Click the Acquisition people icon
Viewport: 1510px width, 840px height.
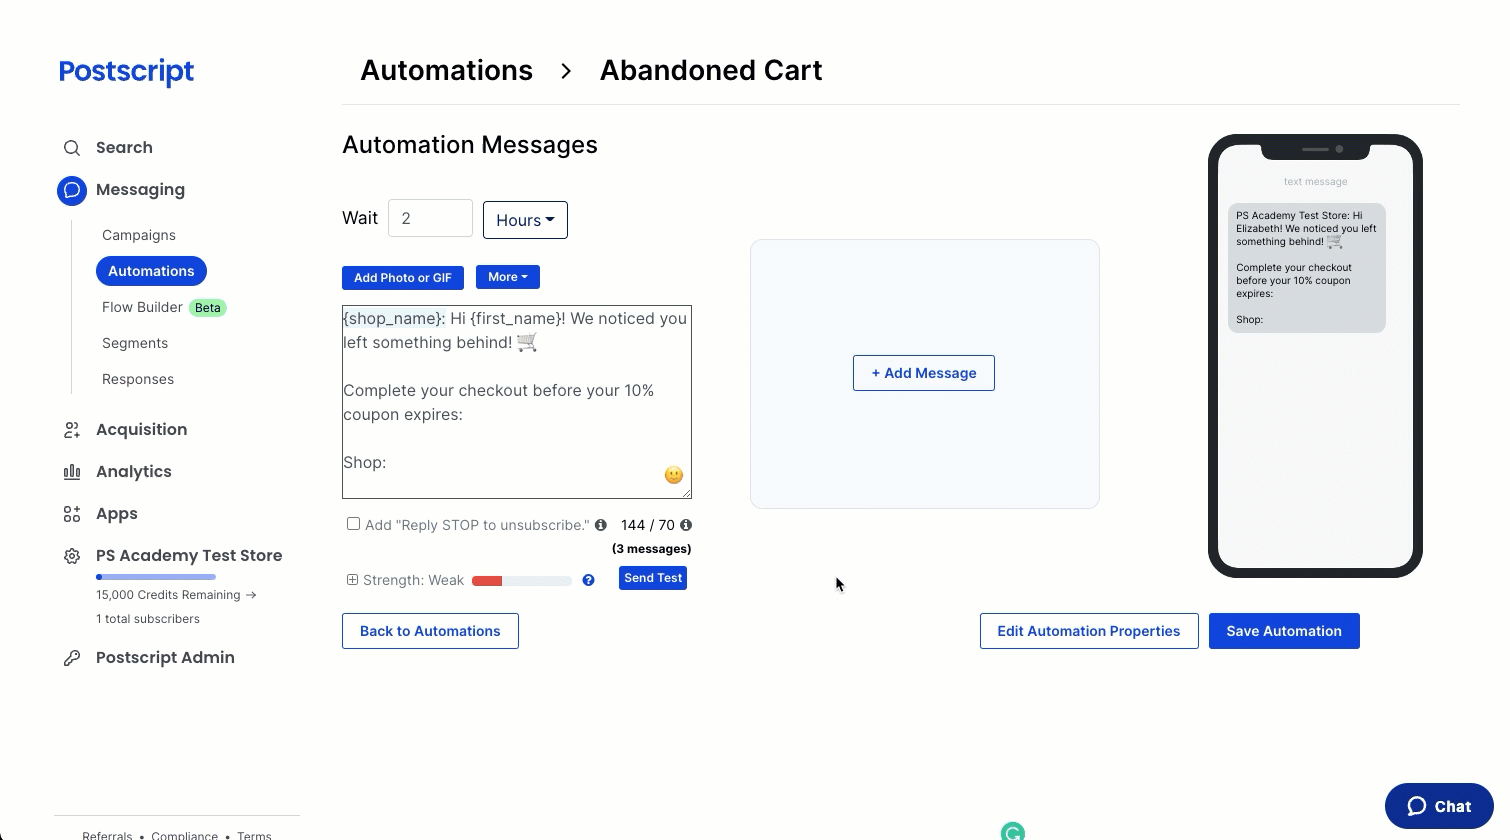coord(72,430)
